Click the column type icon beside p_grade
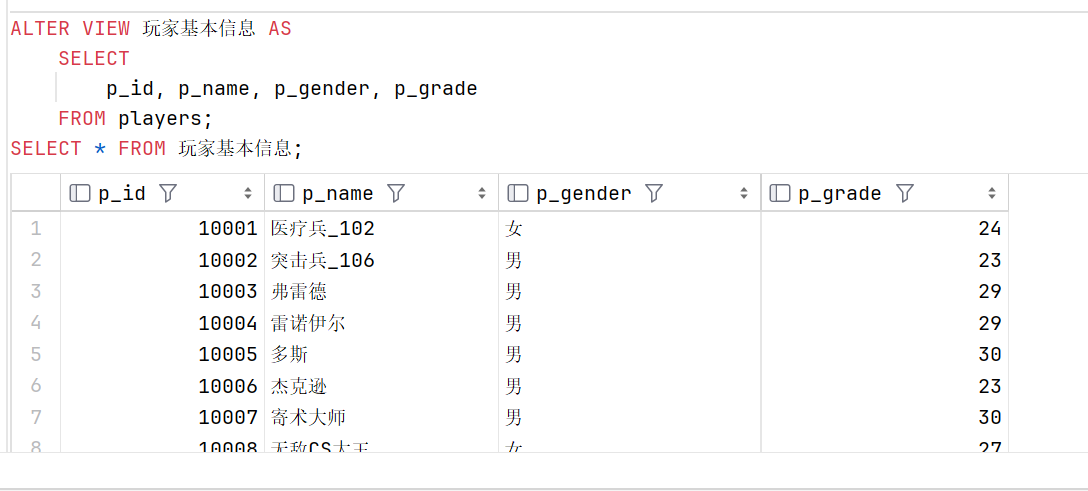 point(781,193)
